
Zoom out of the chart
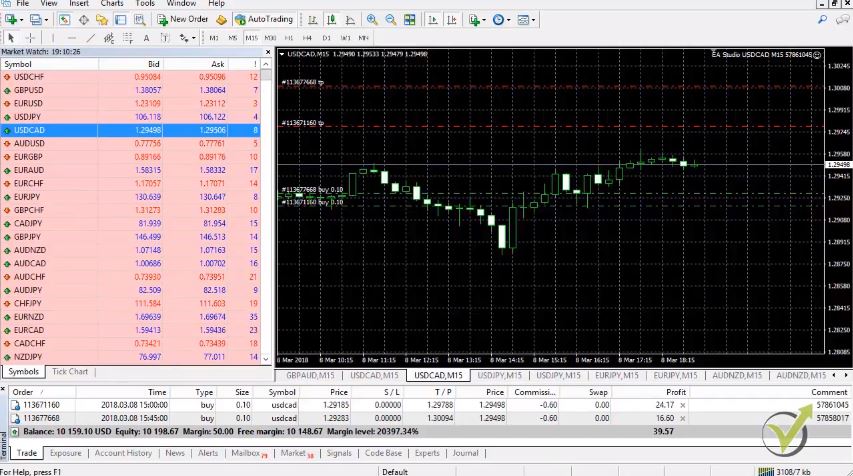391,20
